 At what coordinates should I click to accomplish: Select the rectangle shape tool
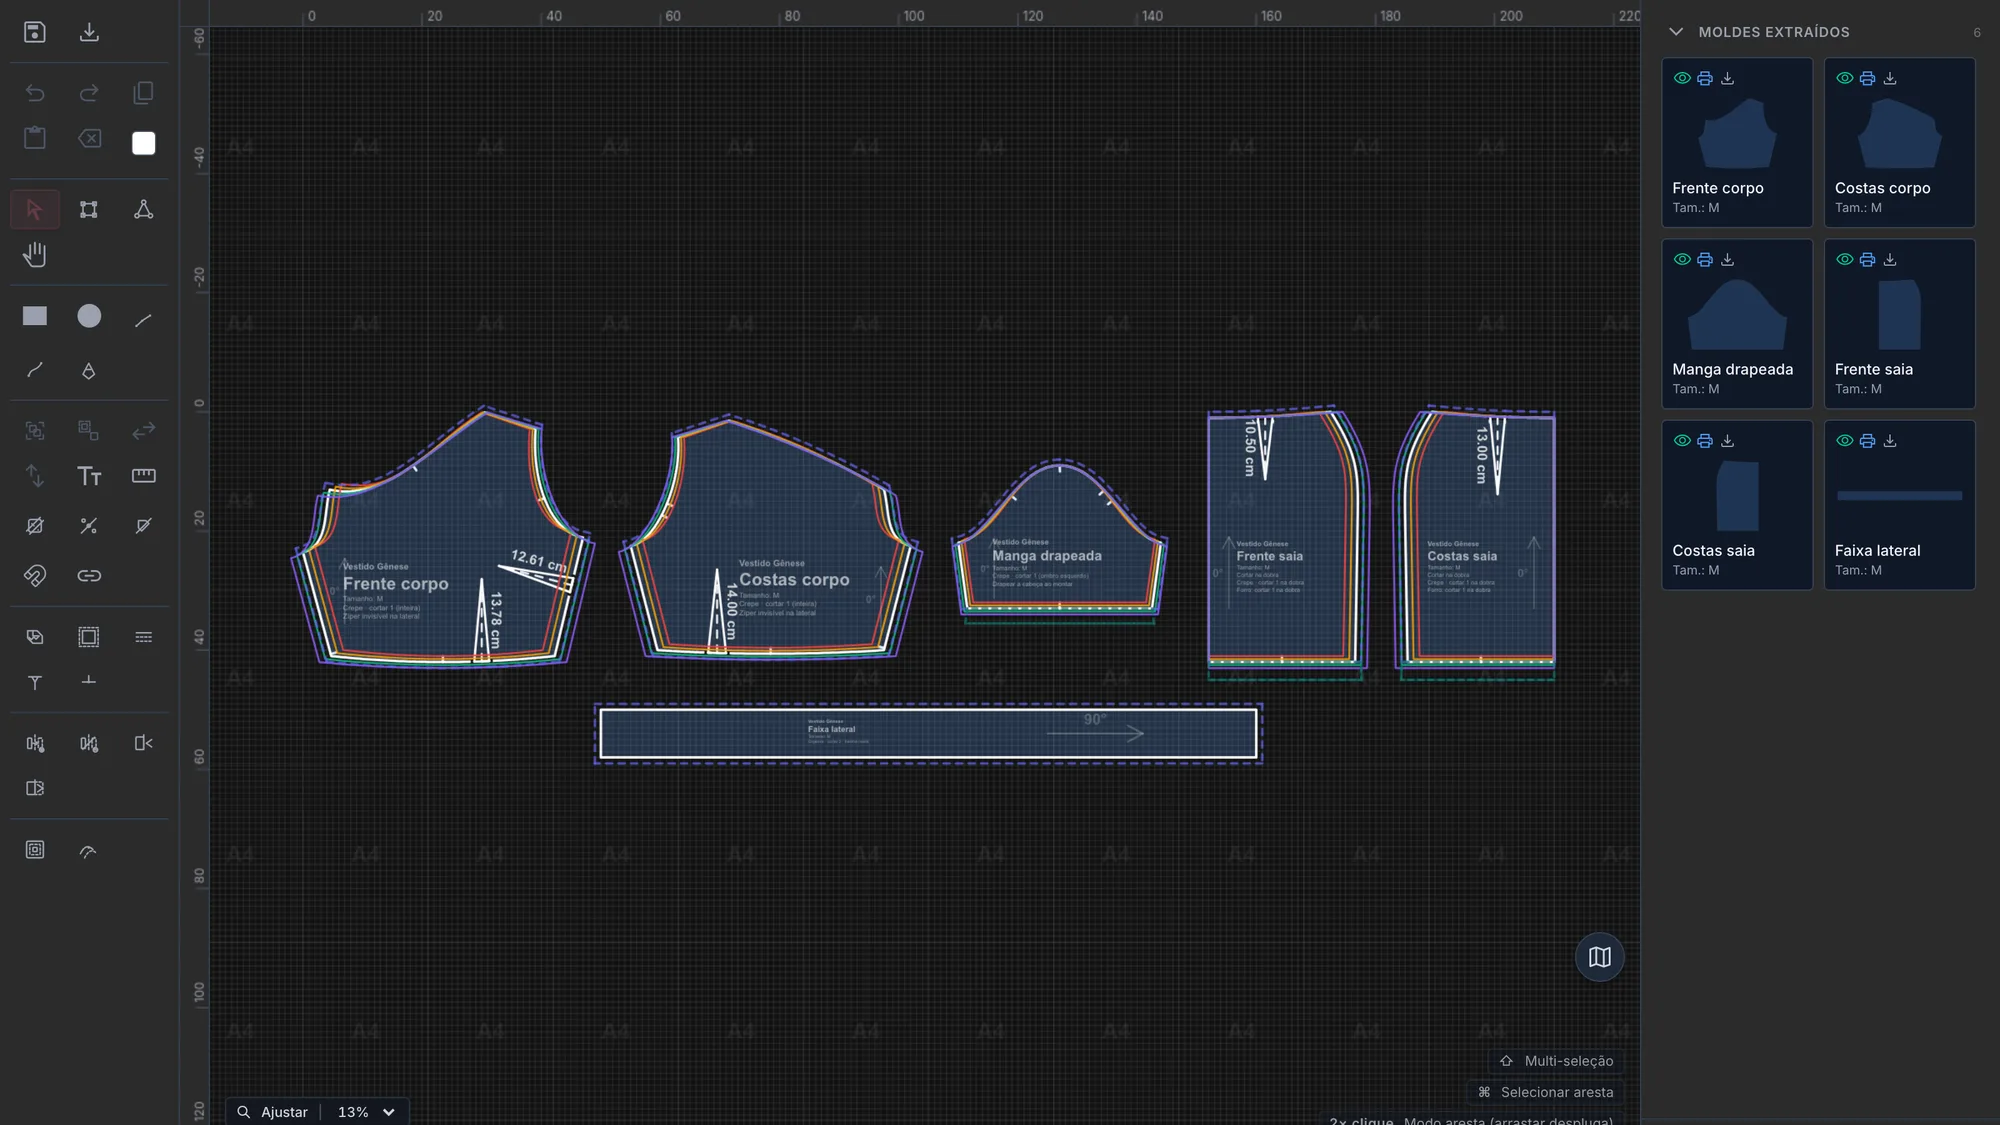click(x=35, y=316)
